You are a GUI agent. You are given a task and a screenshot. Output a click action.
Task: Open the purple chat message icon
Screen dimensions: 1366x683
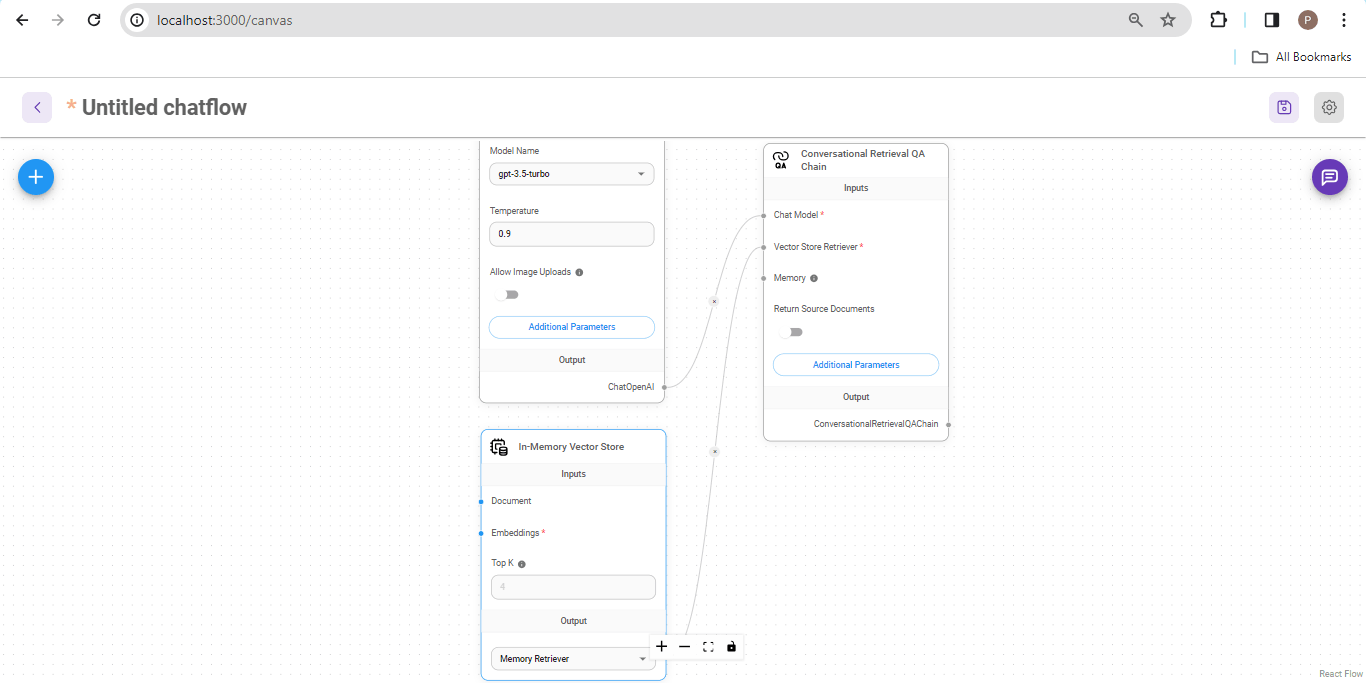pos(1329,177)
